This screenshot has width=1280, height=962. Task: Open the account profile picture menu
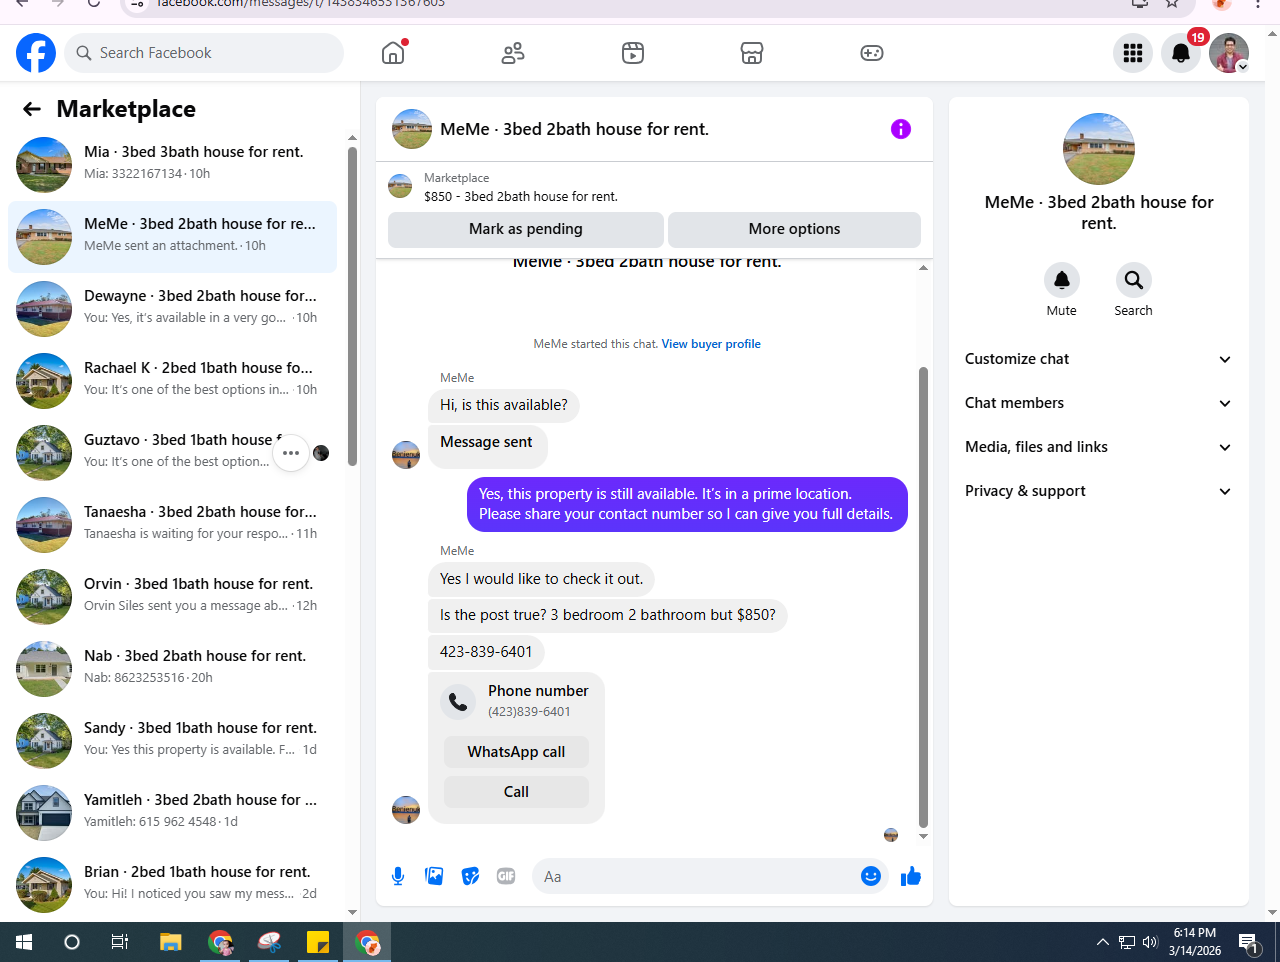pyautogui.click(x=1229, y=53)
